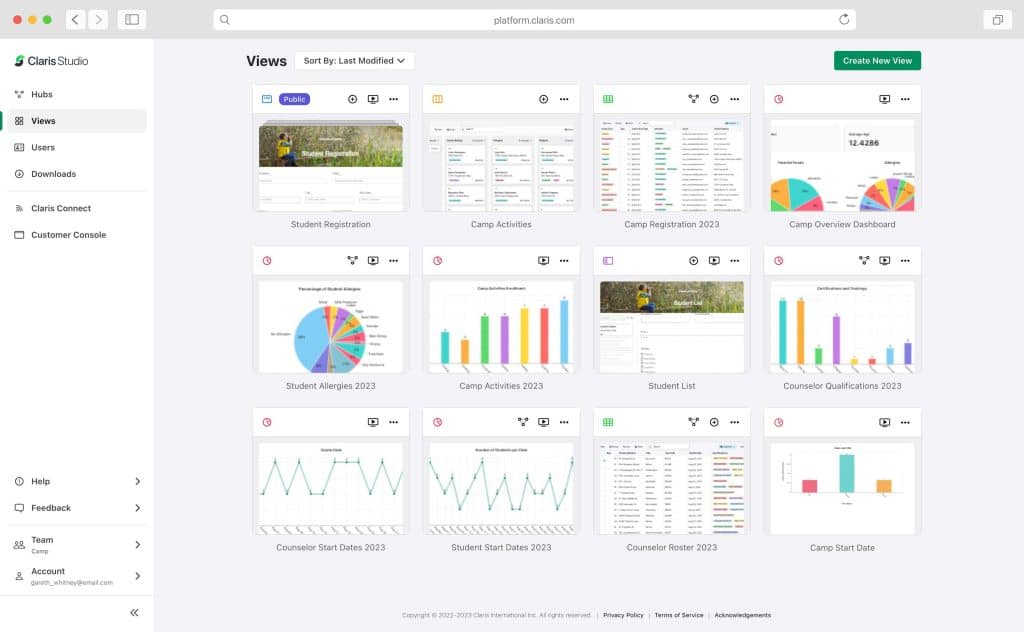Collapse the left sidebar with double chevron
Image resolution: width=1024 pixels, height=632 pixels.
point(134,613)
